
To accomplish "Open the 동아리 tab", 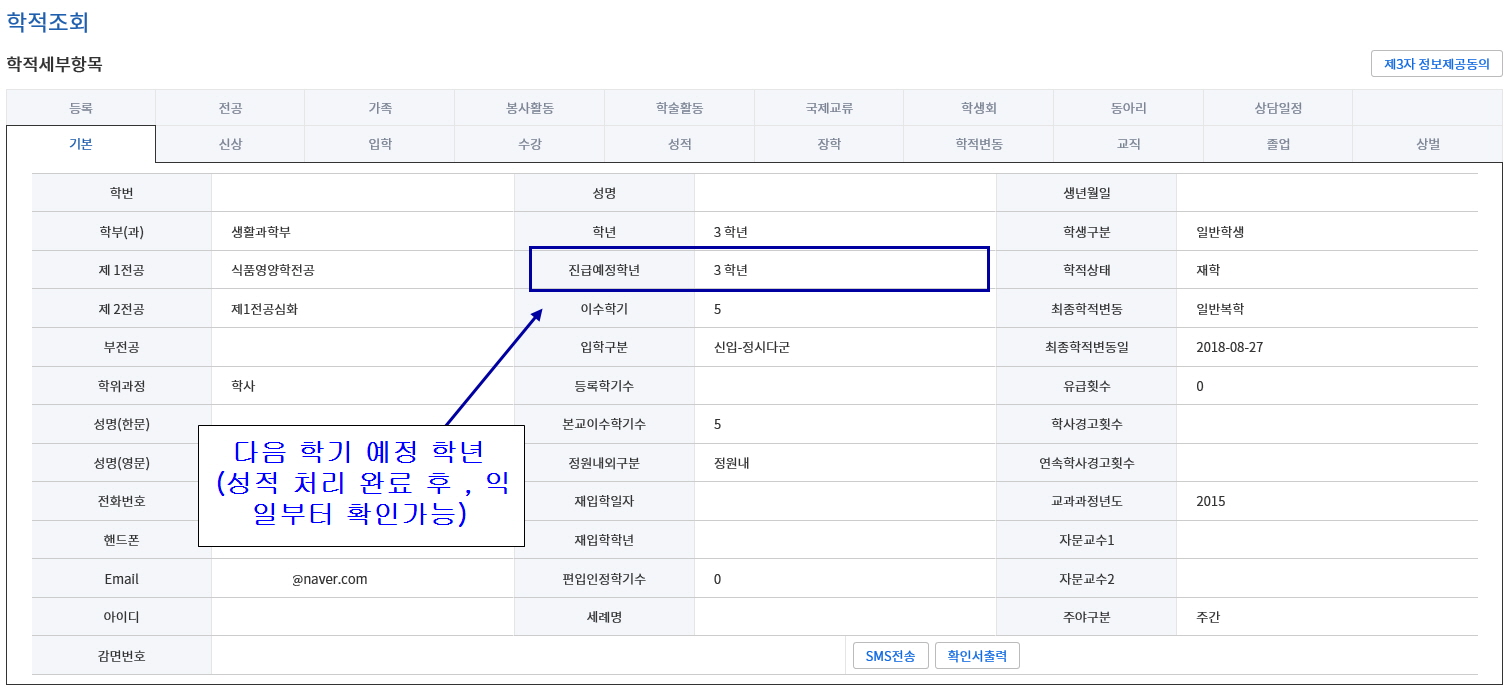I will point(1128,108).
